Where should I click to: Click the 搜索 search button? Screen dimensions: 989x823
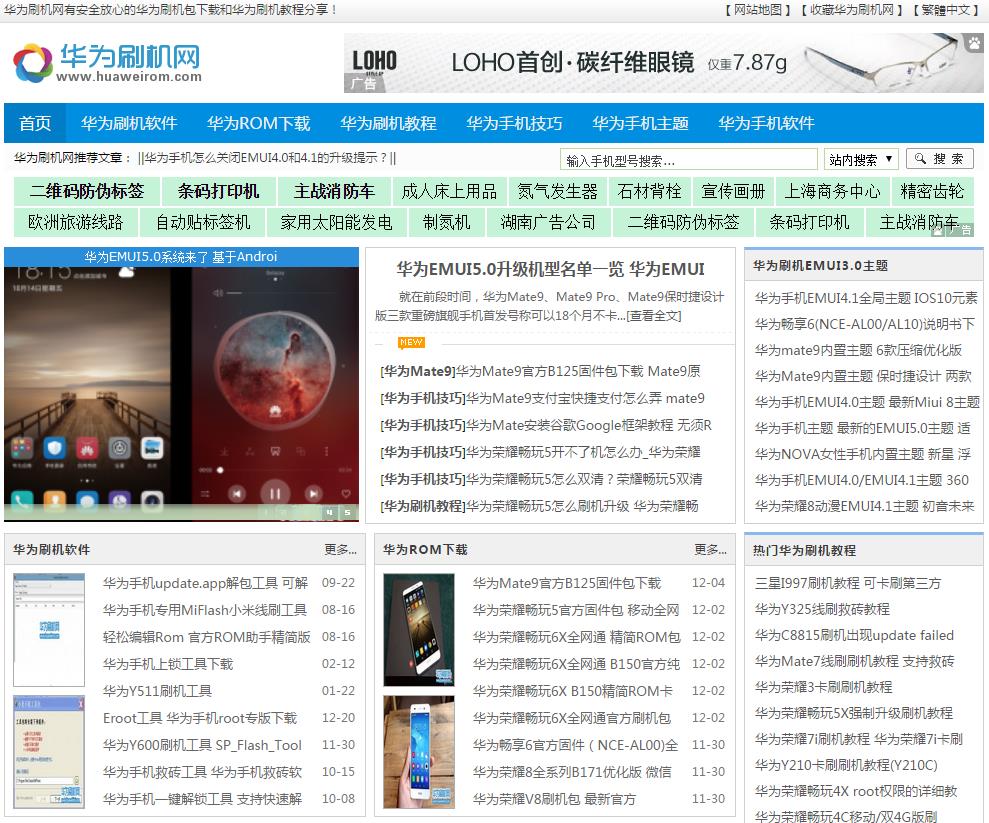[939, 159]
